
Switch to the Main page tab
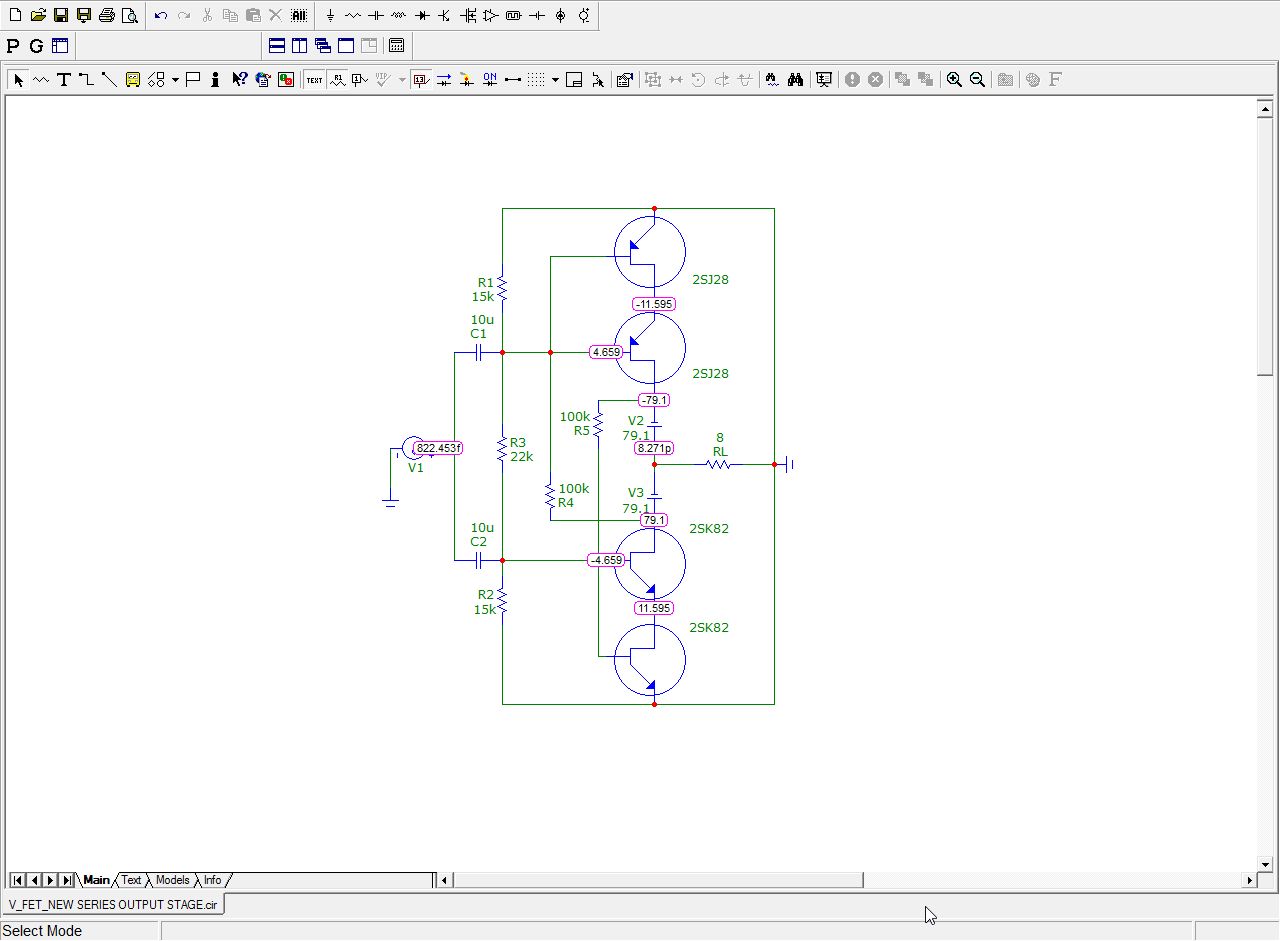click(96, 880)
